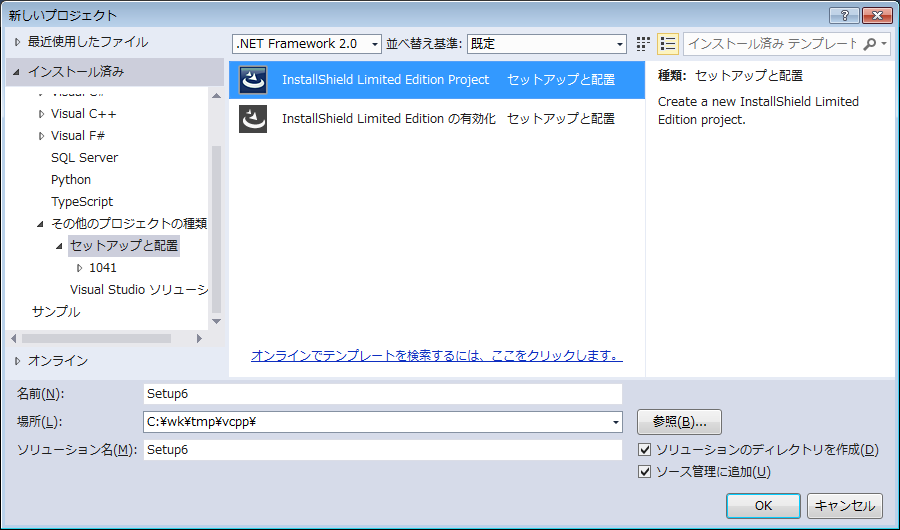Viewport: 900px width, 530px height.
Task: Toggle ソリューションのディレクトリを作成 checkbox
Action: click(x=645, y=450)
